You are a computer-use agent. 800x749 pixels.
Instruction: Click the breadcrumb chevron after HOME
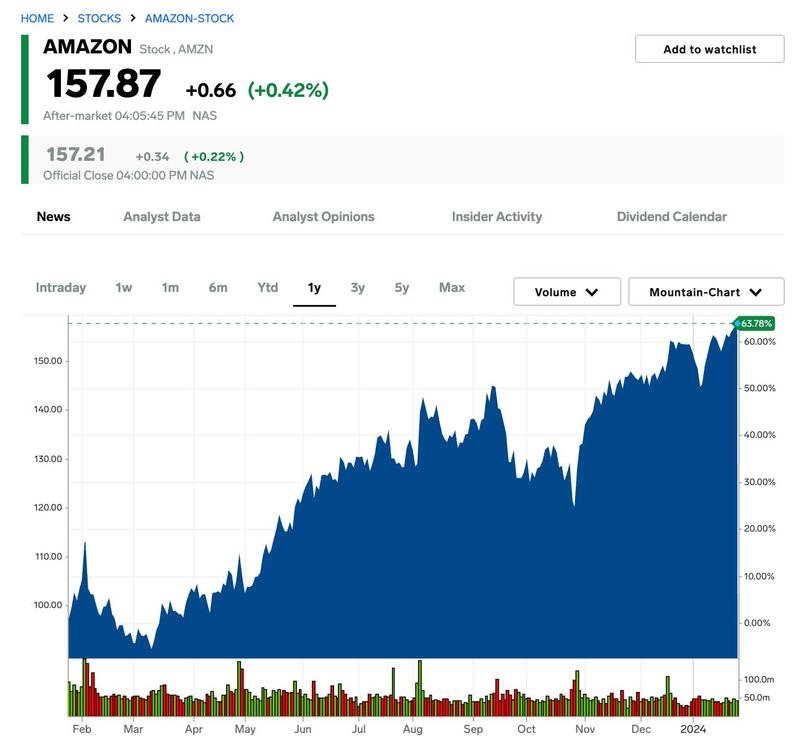pyautogui.click(x=65, y=18)
